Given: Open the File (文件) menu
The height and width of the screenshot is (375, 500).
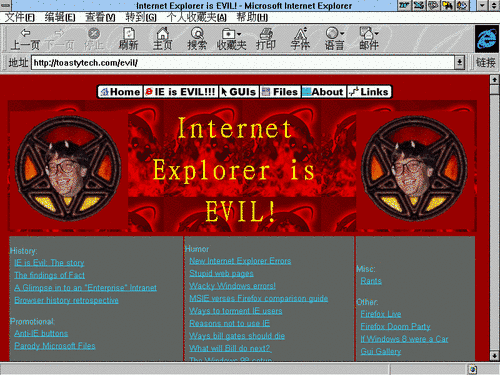Looking at the screenshot, I should [20, 17].
